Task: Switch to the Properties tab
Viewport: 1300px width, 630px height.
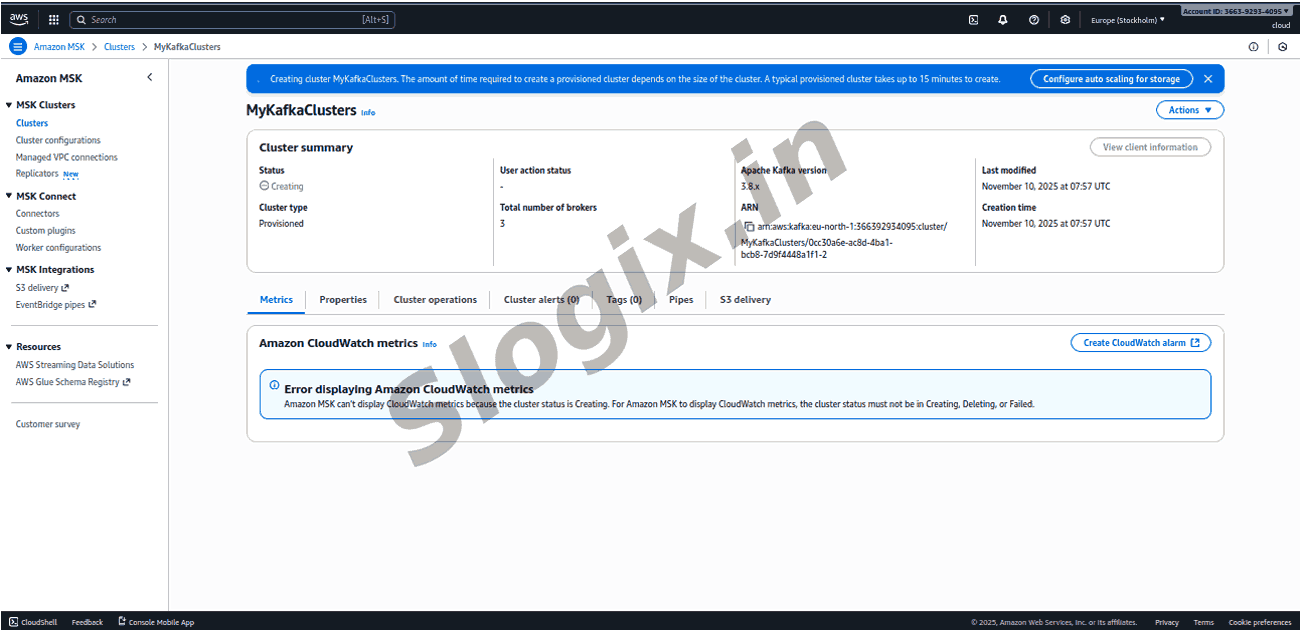Action: [343, 300]
